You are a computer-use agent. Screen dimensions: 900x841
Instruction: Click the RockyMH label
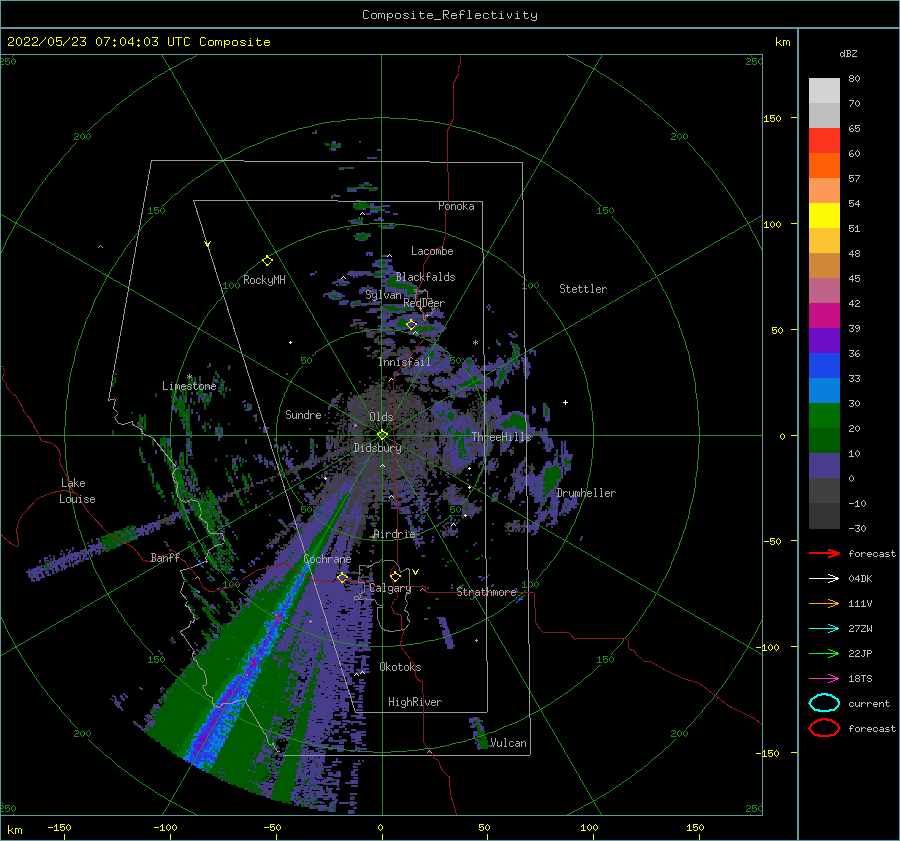[x=264, y=280]
